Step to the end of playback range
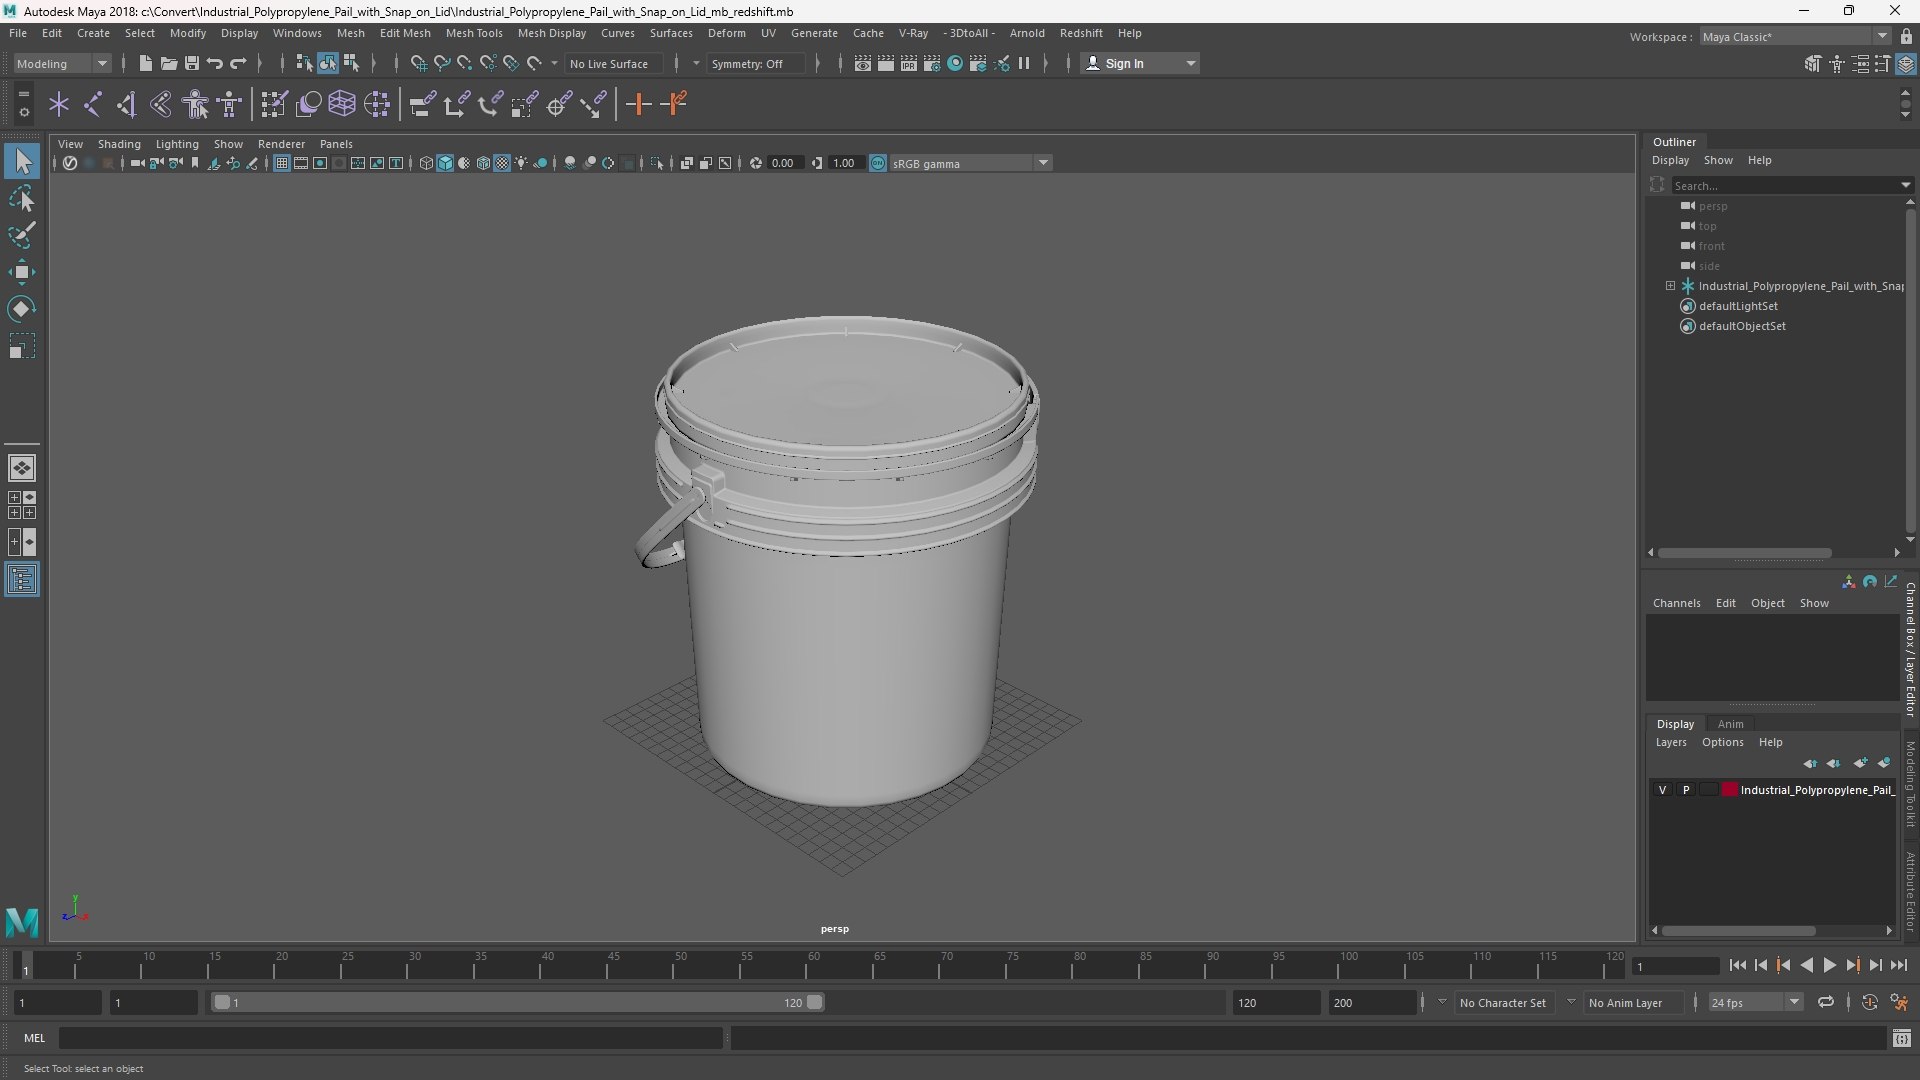Screen dimensions: 1920x1080 (1898, 965)
